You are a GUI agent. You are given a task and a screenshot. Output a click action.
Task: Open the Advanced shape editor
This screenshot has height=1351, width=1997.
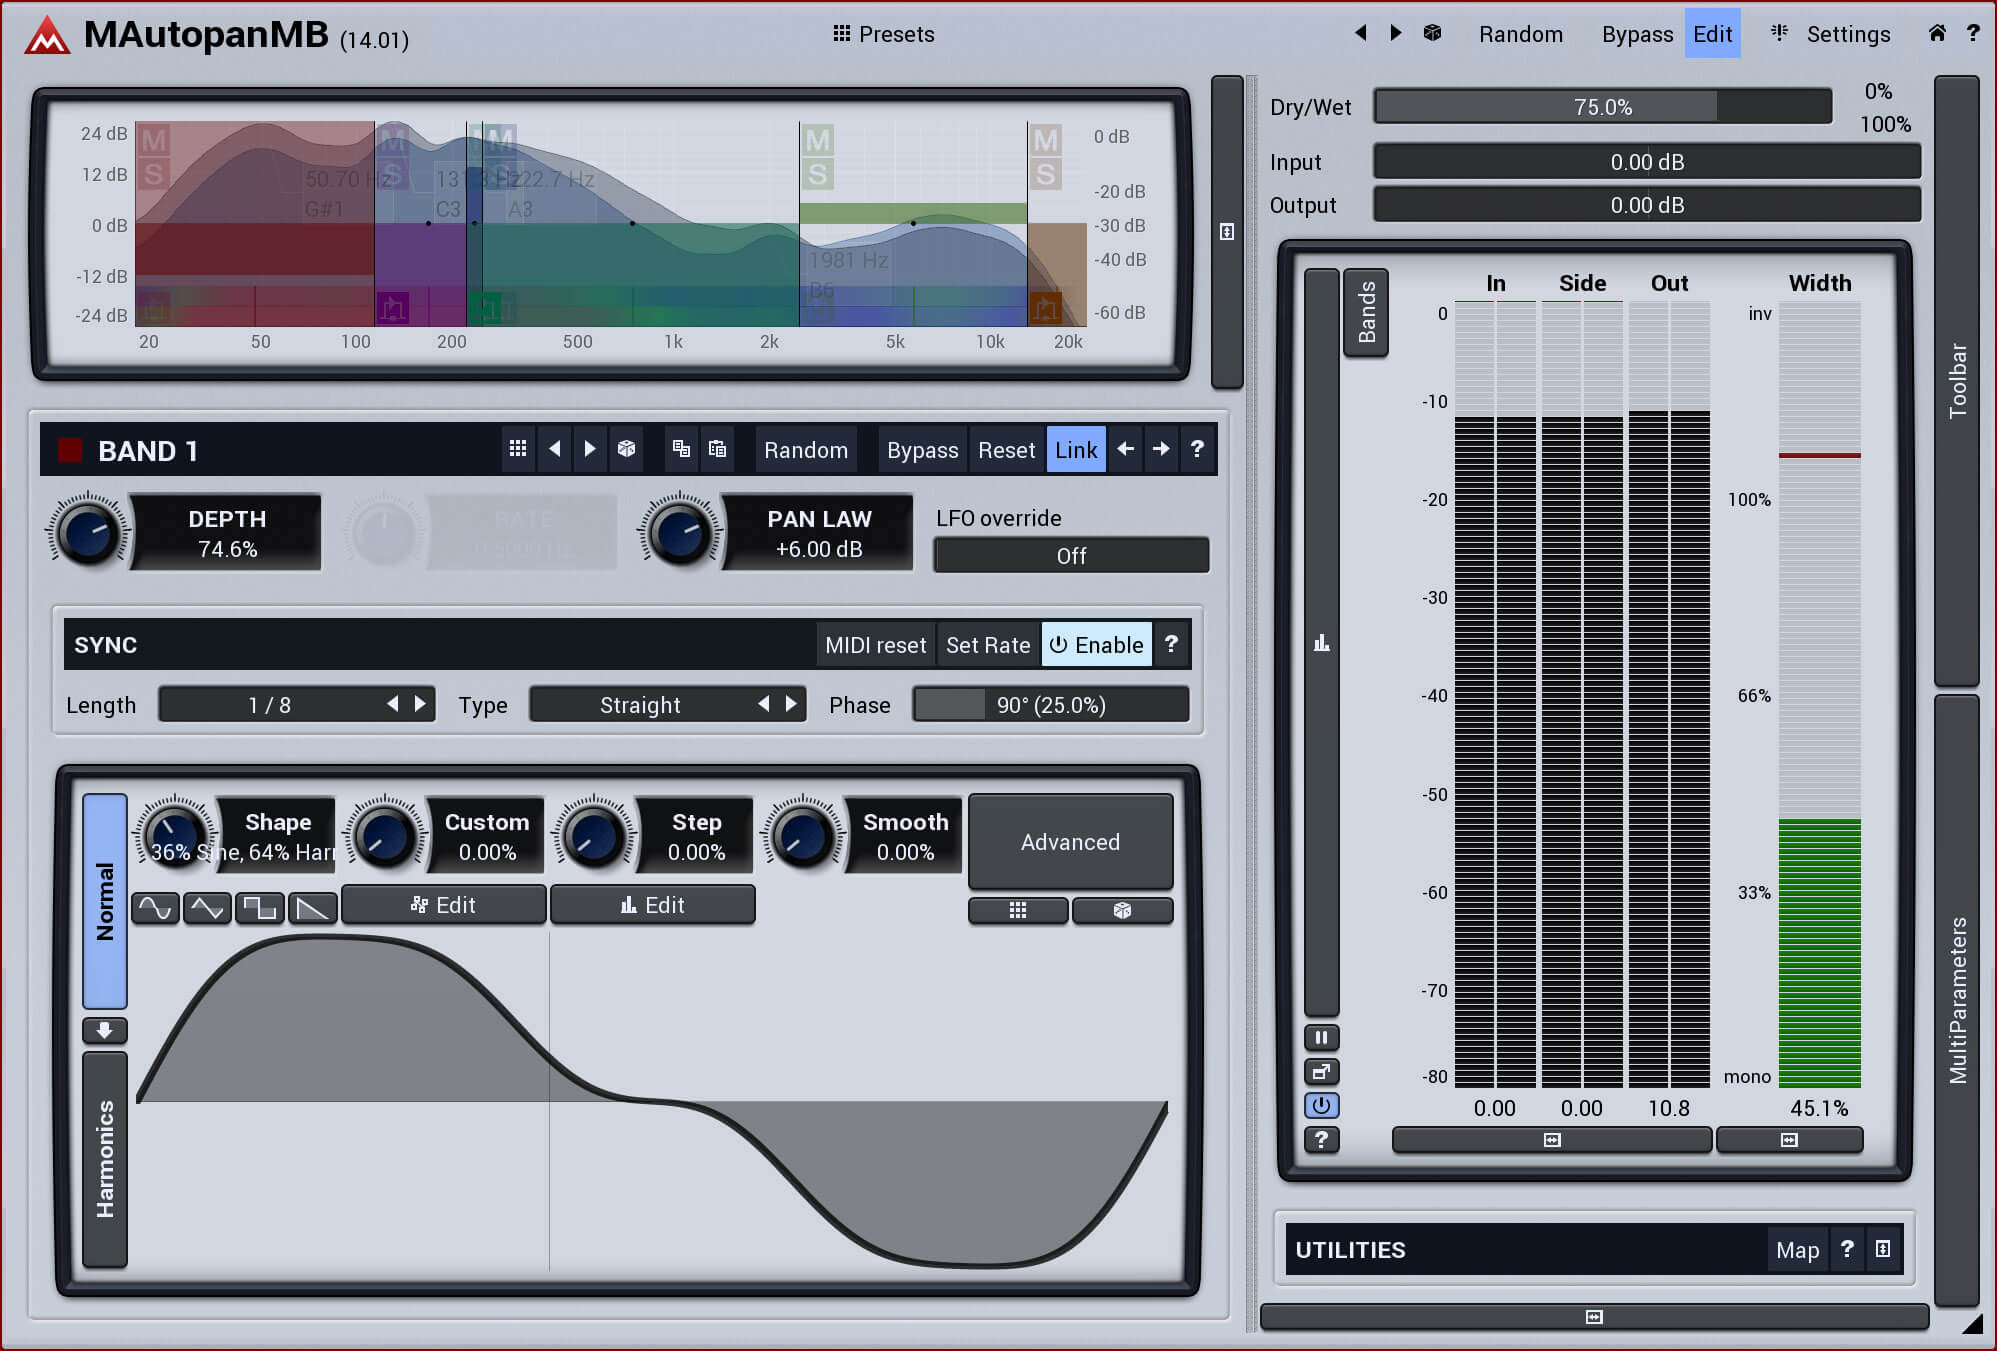[x=1070, y=842]
